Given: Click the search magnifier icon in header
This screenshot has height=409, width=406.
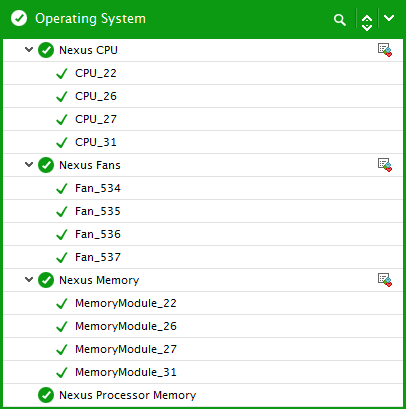Looking at the screenshot, I should (x=340, y=20).
